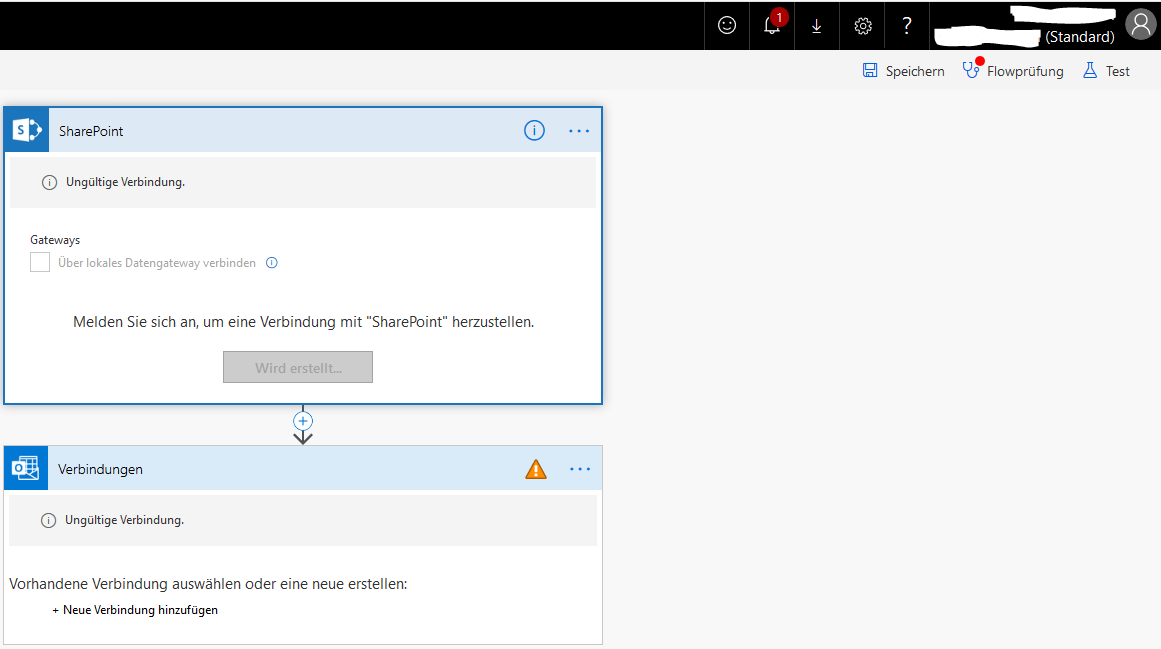
Task: Select the Verbindungen step title
Action: point(100,469)
